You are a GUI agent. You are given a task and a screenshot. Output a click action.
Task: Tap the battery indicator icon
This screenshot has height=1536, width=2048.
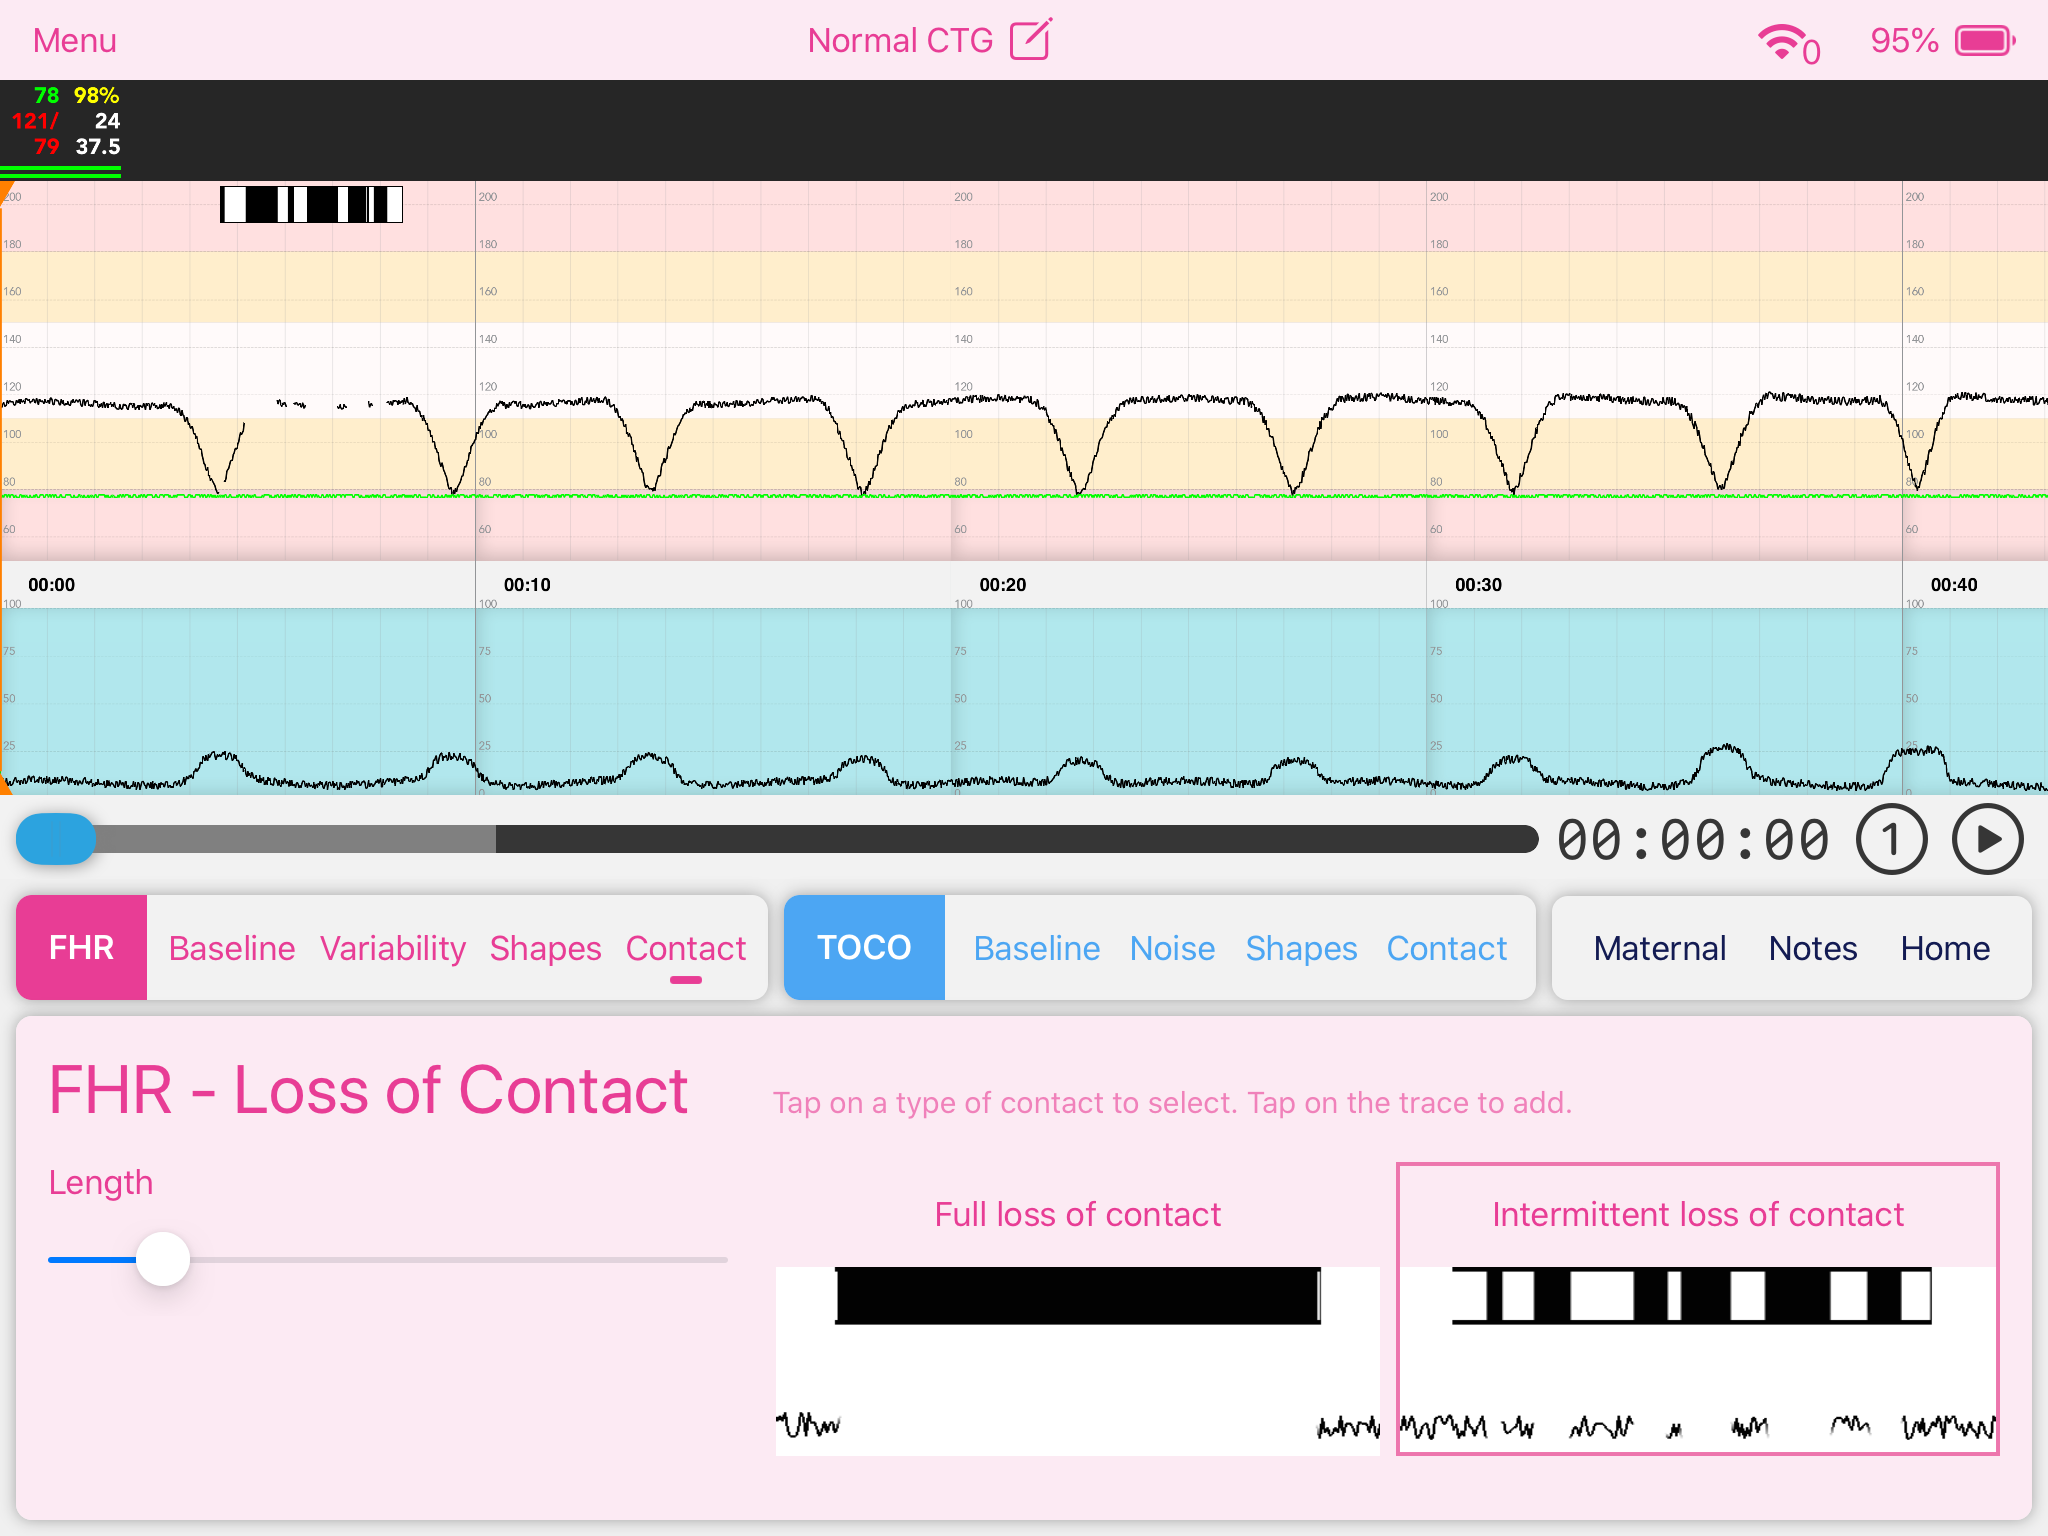[1984, 41]
